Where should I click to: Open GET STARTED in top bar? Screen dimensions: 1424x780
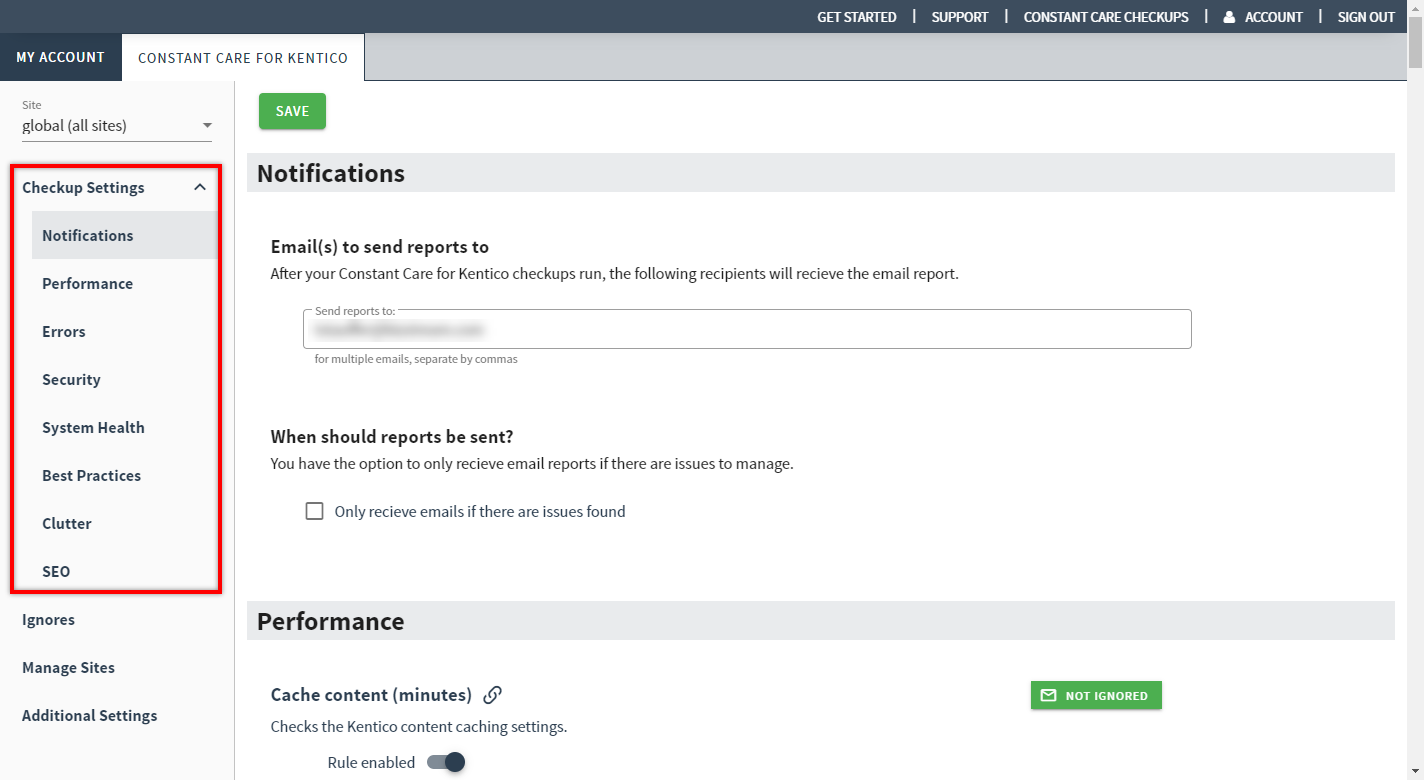(x=856, y=17)
